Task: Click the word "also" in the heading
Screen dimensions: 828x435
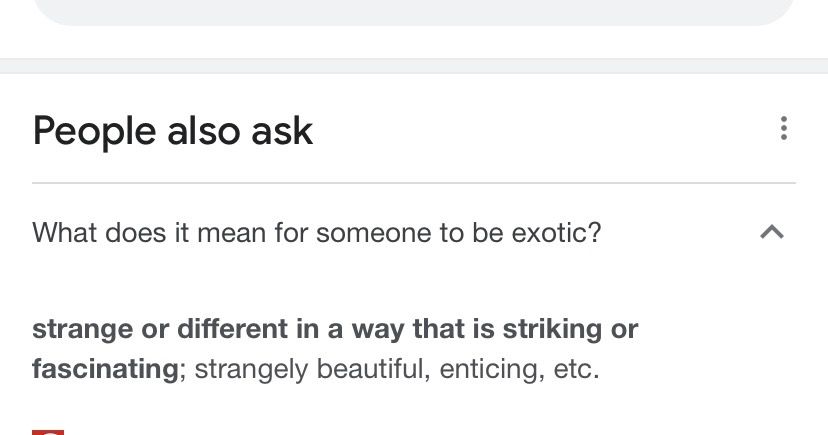Action: pyautogui.click(x=204, y=131)
